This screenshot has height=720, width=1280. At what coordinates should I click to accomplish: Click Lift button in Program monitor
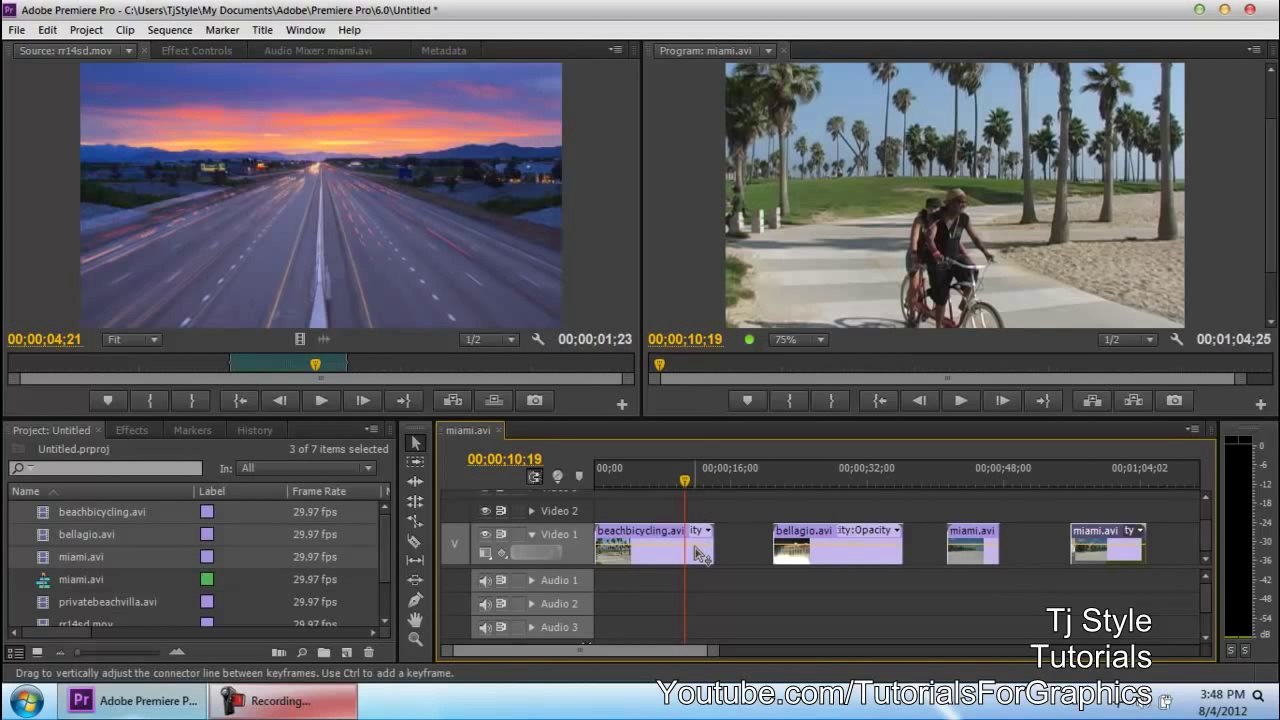point(1092,401)
